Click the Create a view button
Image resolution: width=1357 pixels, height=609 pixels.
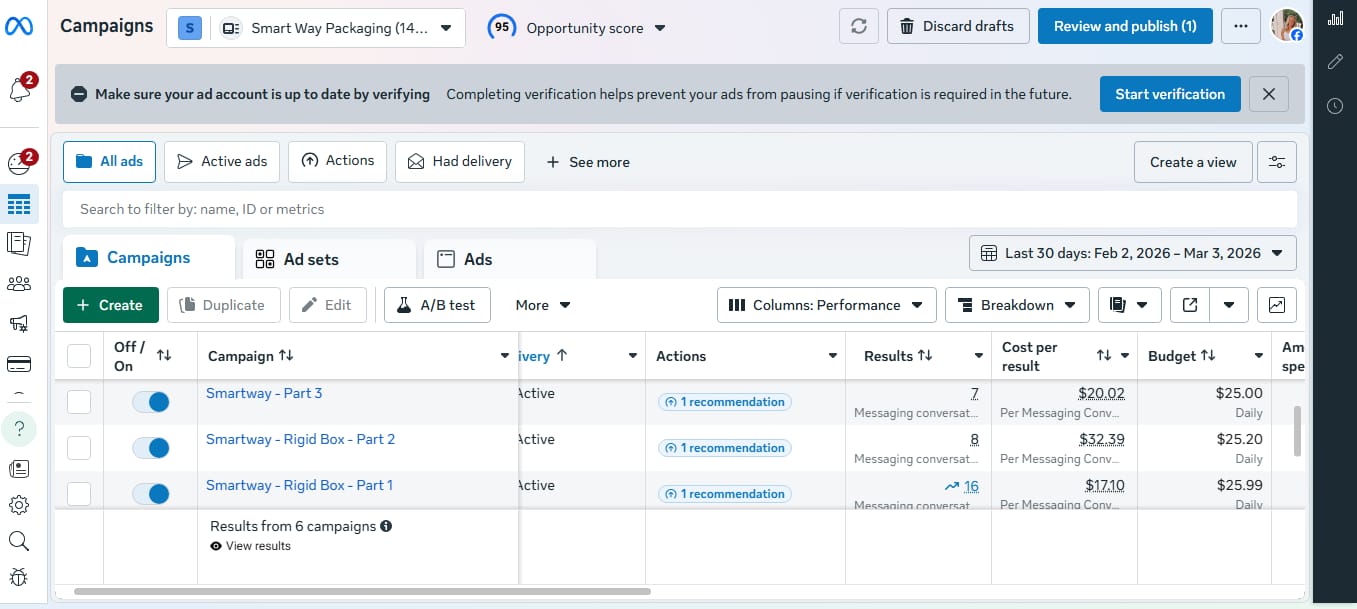1193,162
